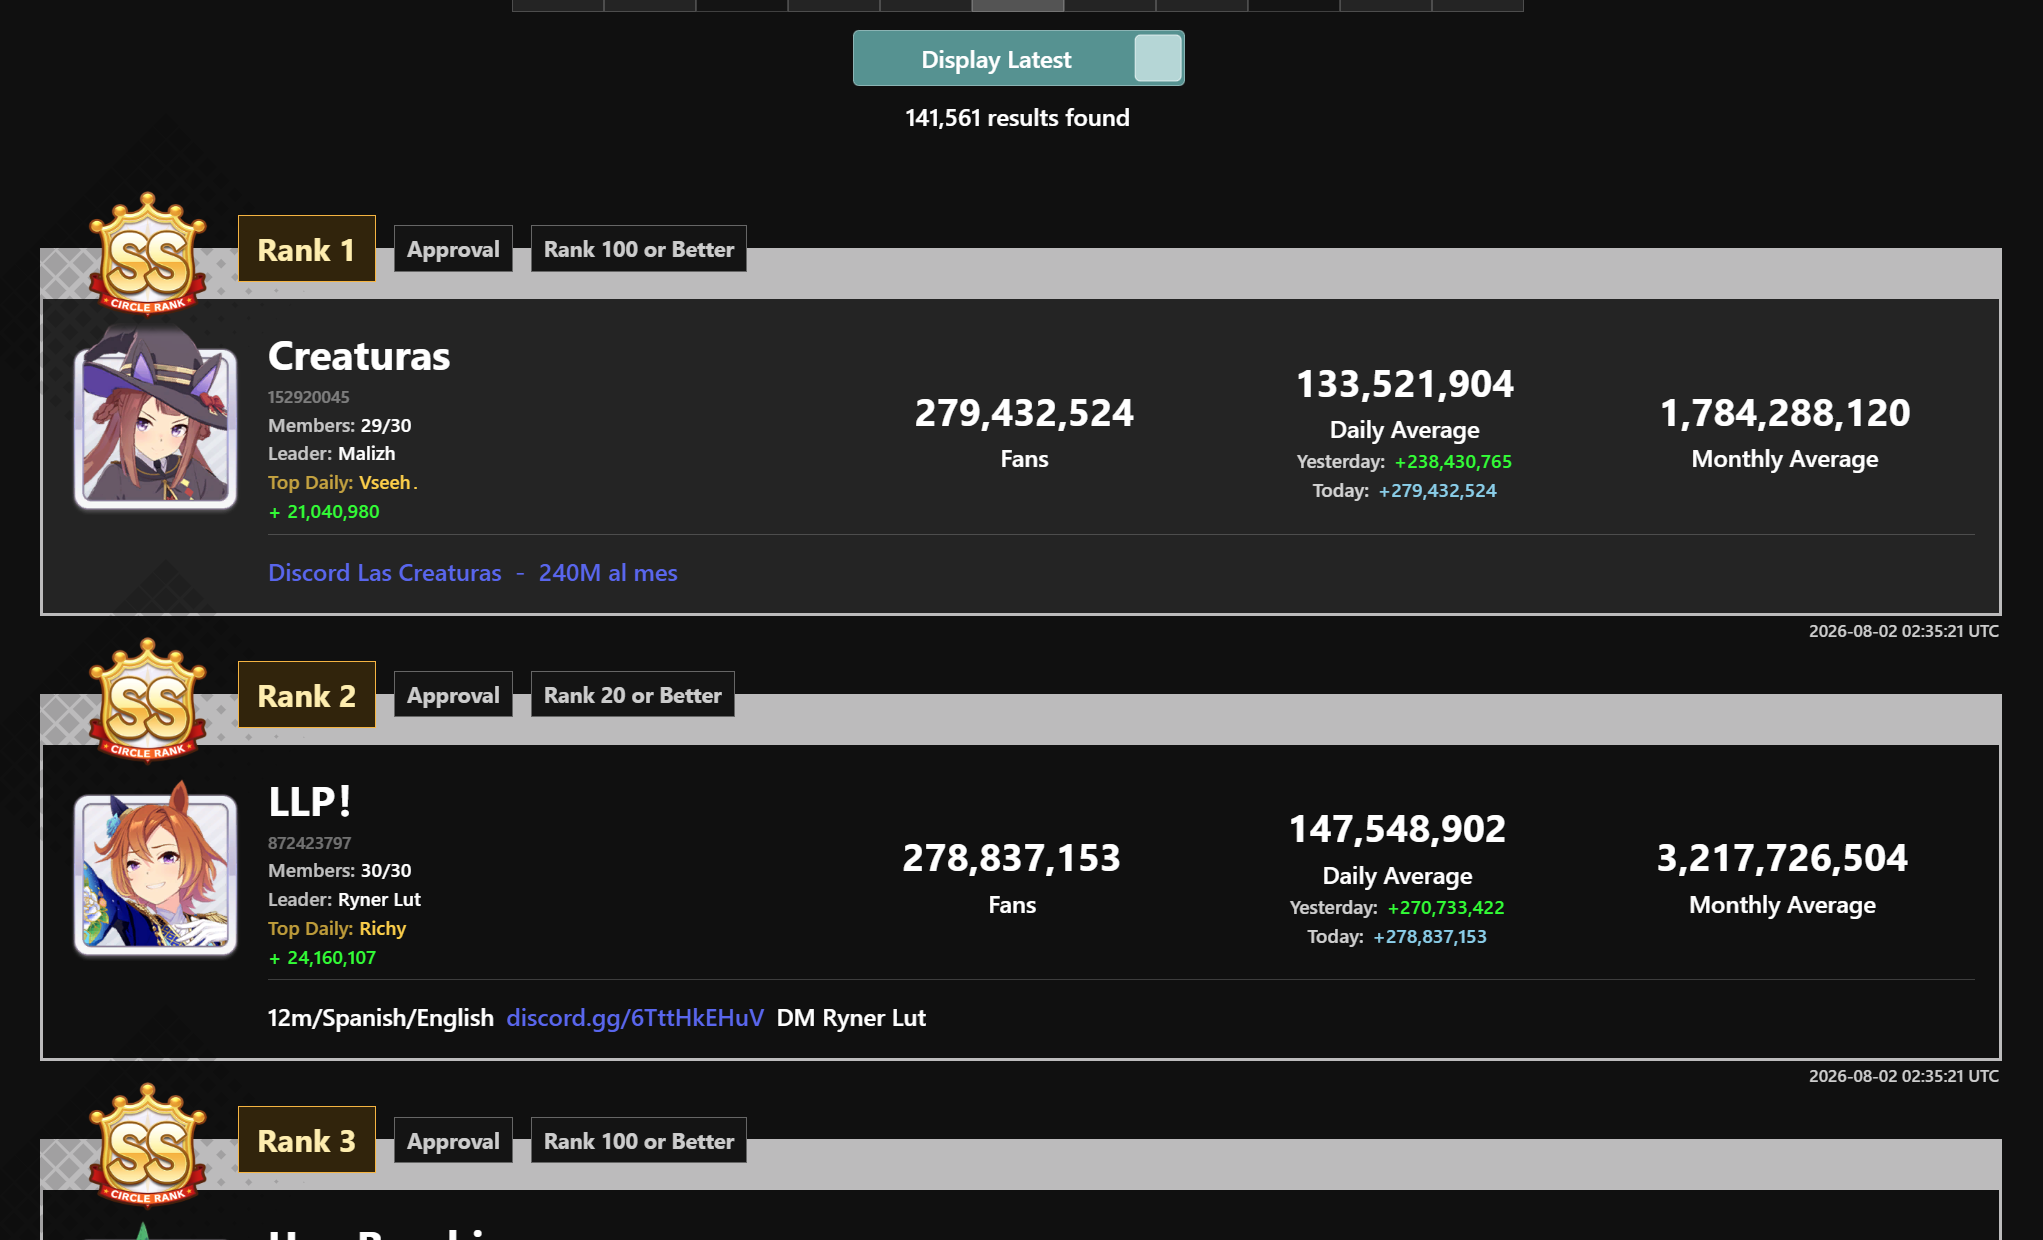Click the Members: 29/30 line
Screen dimensions: 2043x1240
pos(340,425)
